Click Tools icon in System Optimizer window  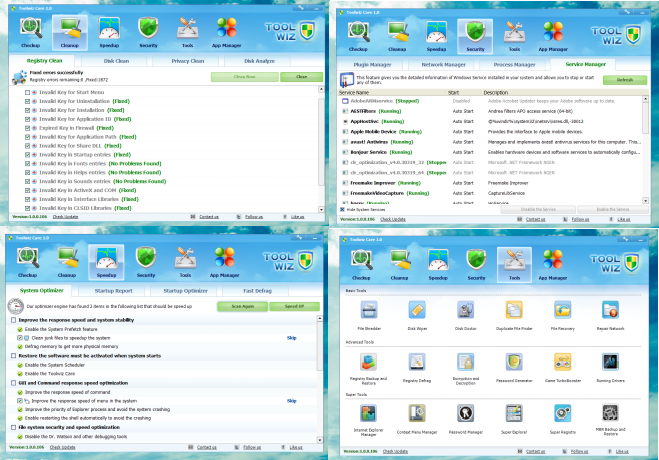[x=185, y=262]
